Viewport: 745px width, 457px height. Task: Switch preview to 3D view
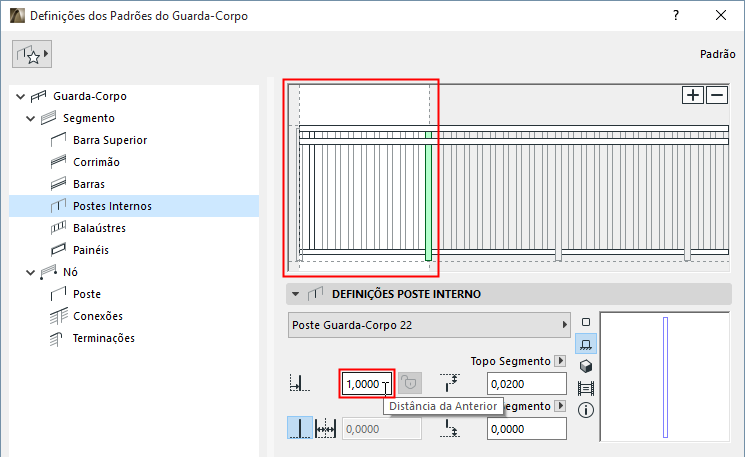586,366
